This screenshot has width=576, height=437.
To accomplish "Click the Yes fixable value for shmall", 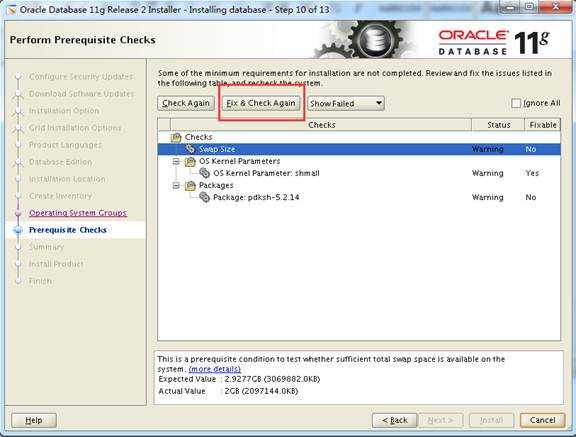I will [x=532, y=173].
